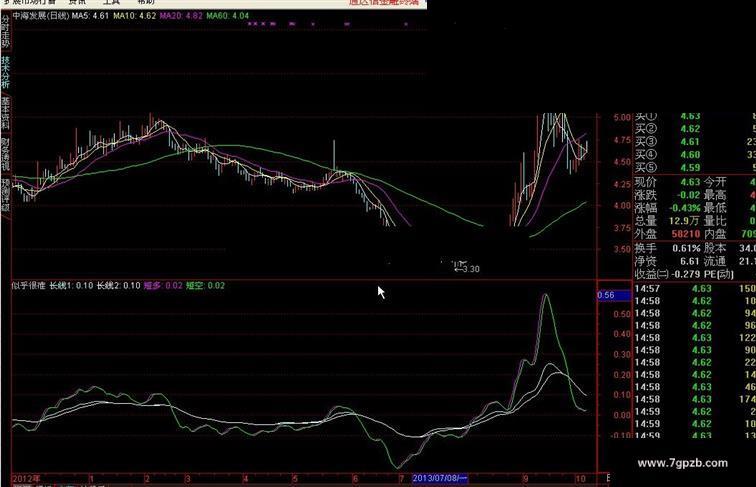Click the 买③ bid price 4.61
This screenshot has height=487, width=756.
coord(690,142)
